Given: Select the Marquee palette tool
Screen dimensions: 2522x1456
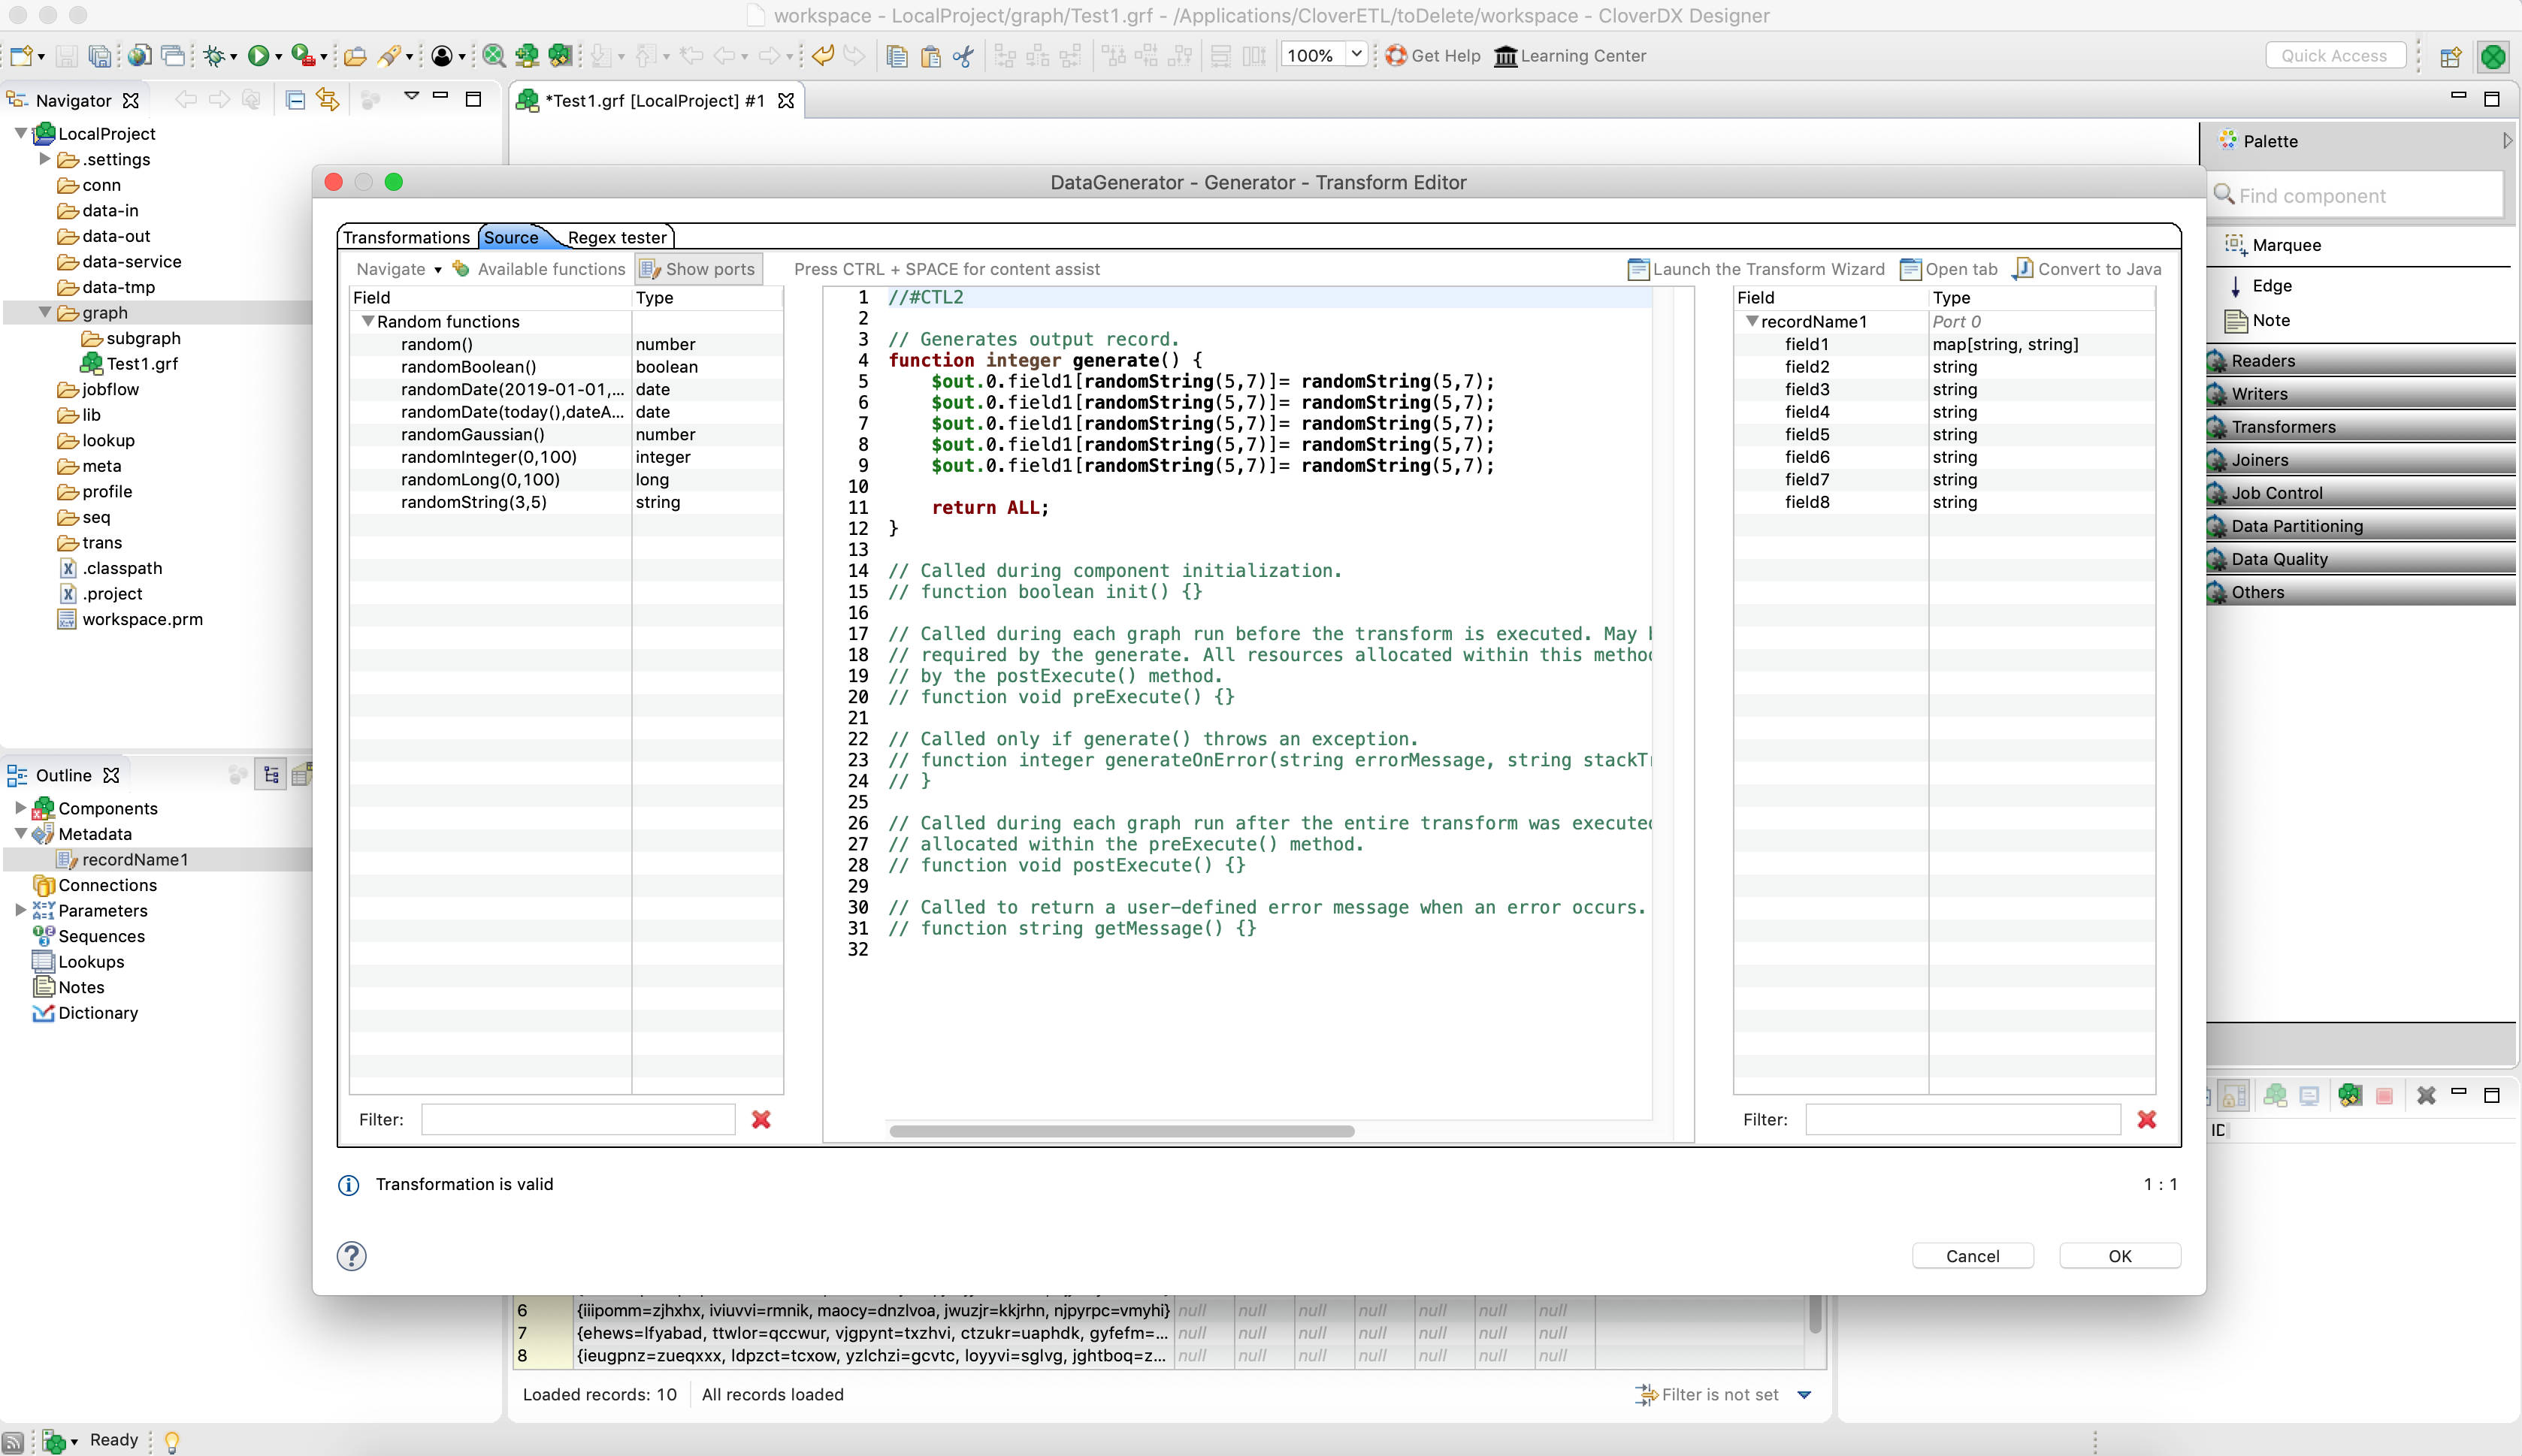Looking at the screenshot, I should coord(2285,245).
